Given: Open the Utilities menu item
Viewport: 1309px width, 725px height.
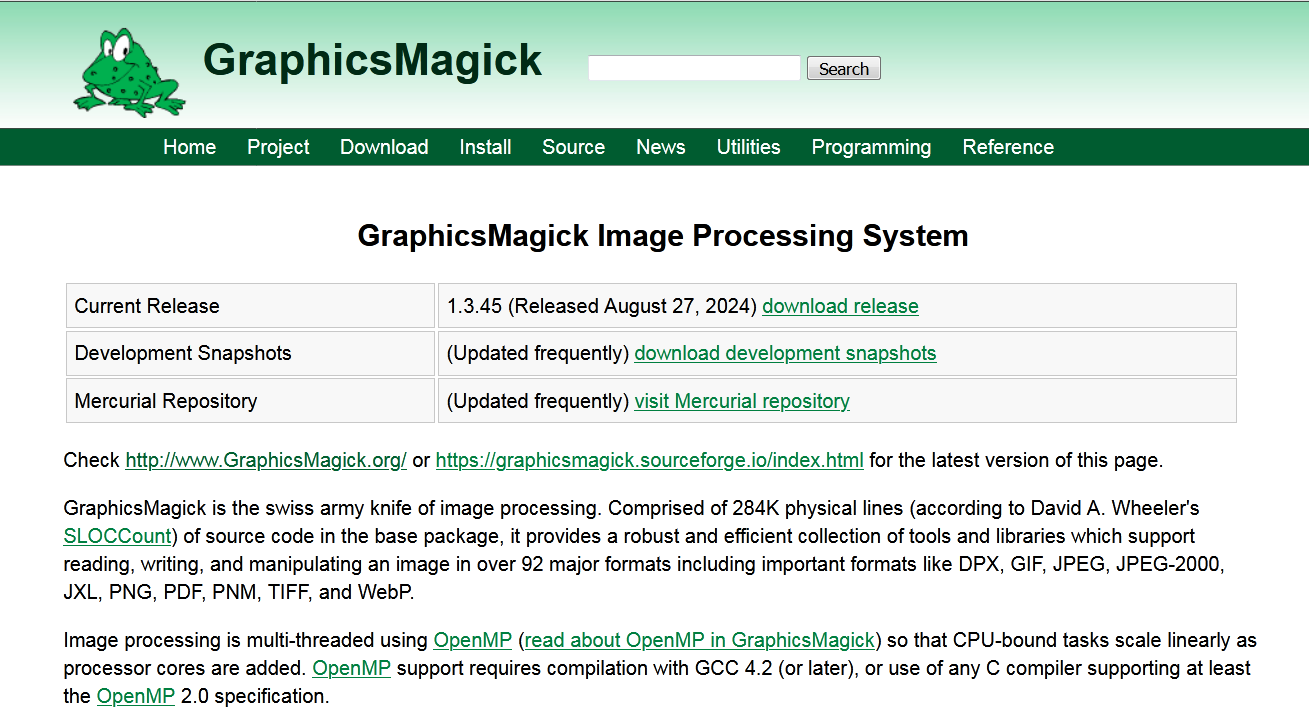Looking at the screenshot, I should (748, 147).
